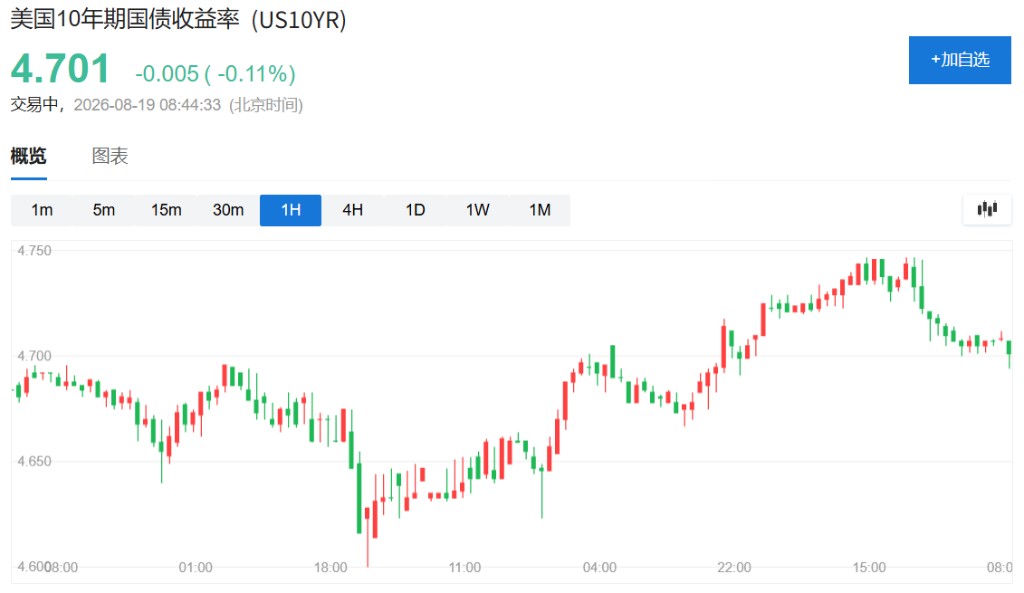Click the -0.005 (-0.11%) change figure
The width and height of the screenshot is (1024, 593).
[x=216, y=74]
